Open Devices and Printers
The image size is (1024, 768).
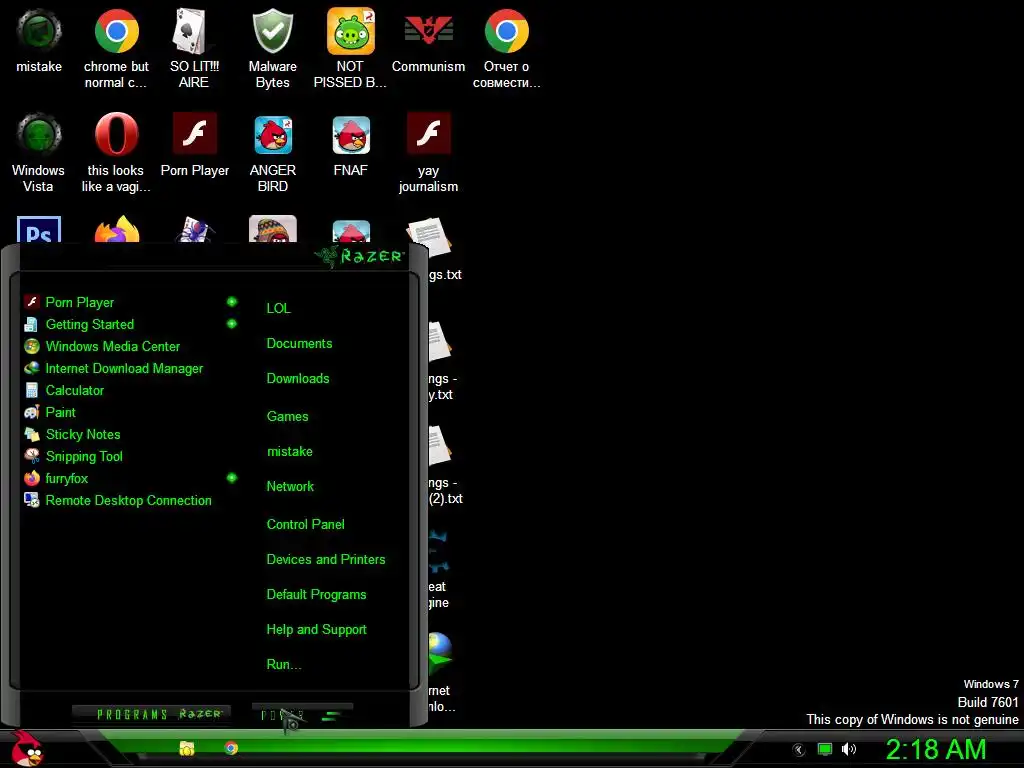pyautogui.click(x=326, y=560)
